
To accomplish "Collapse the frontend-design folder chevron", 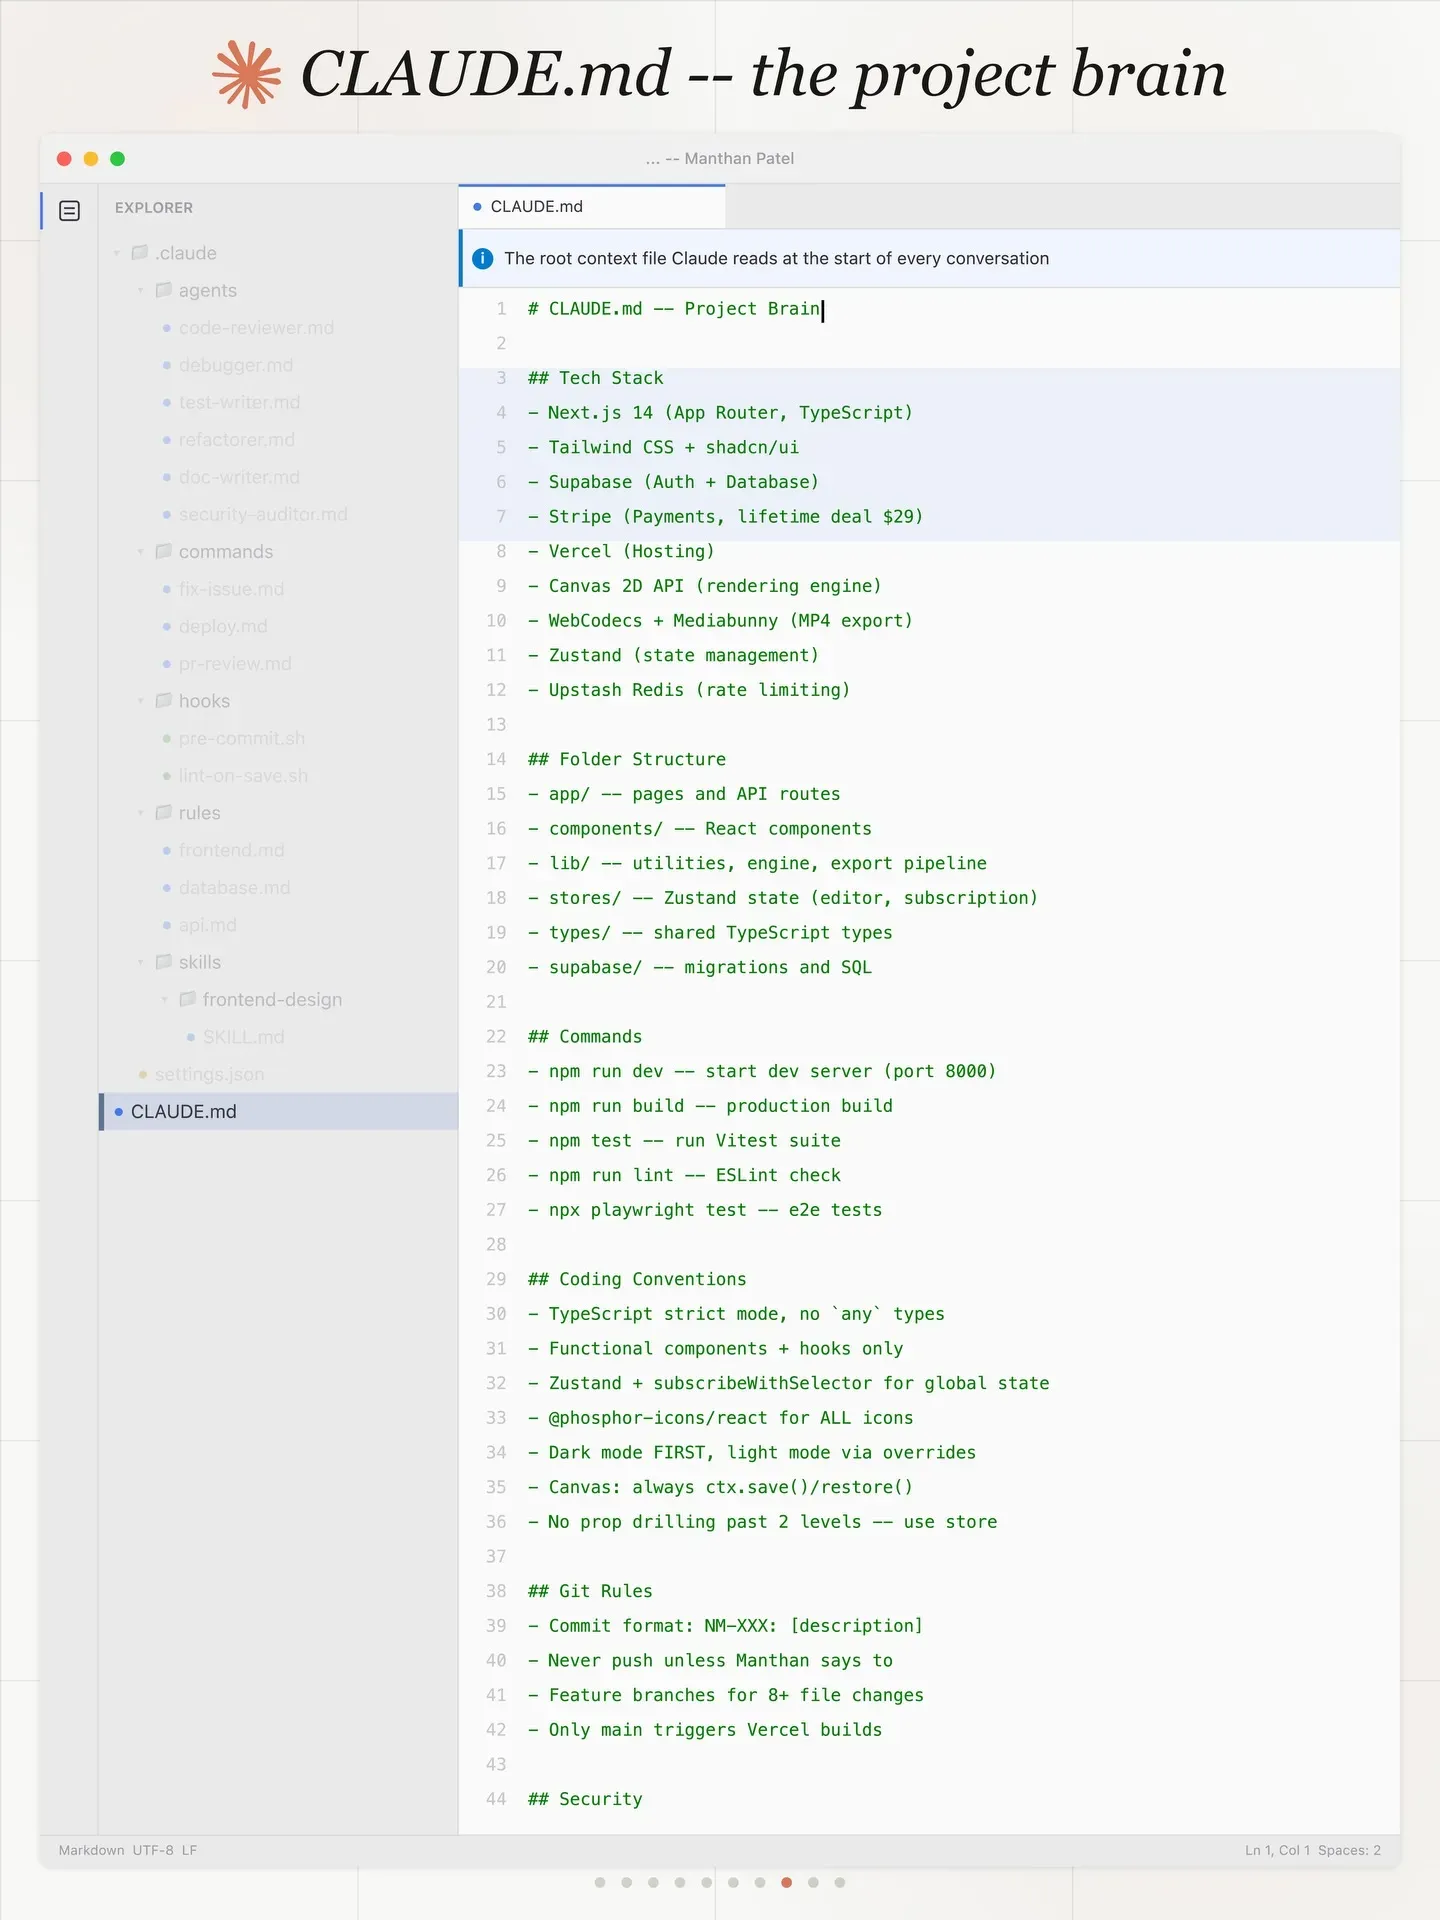I will click(x=165, y=999).
